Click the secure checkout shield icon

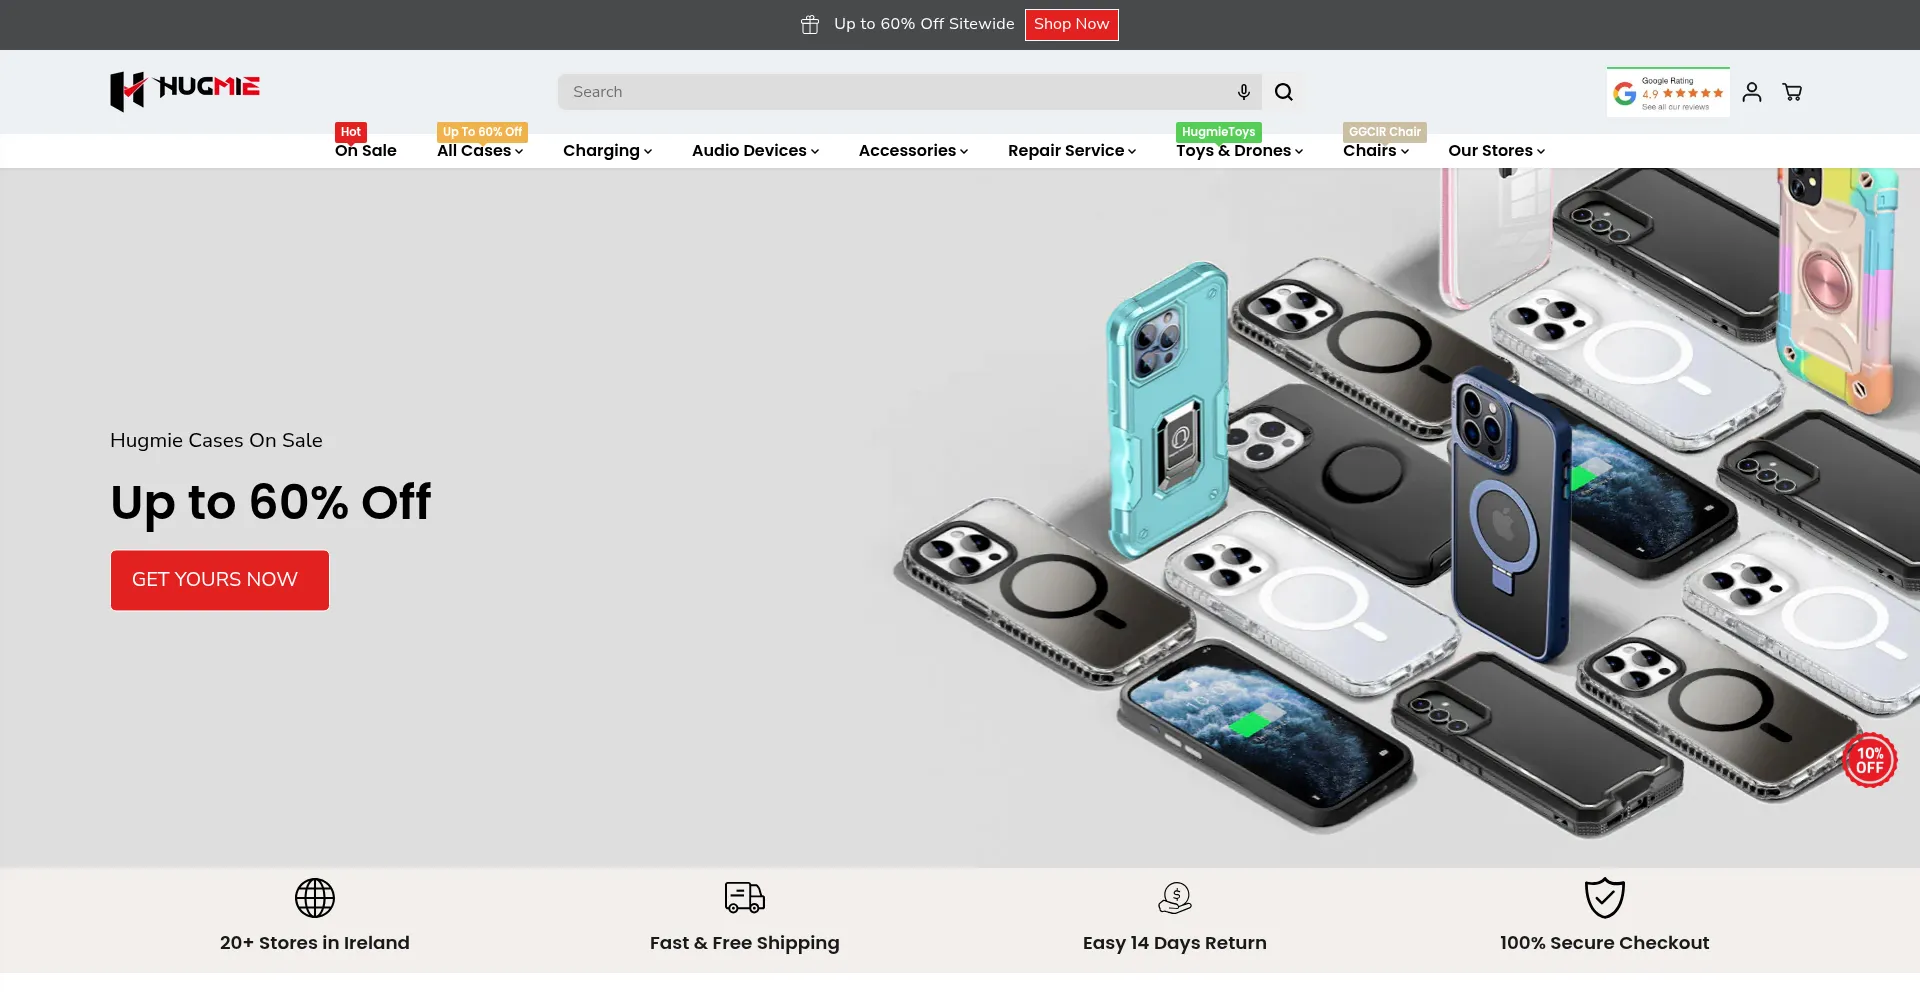click(x=1605, y=898)
